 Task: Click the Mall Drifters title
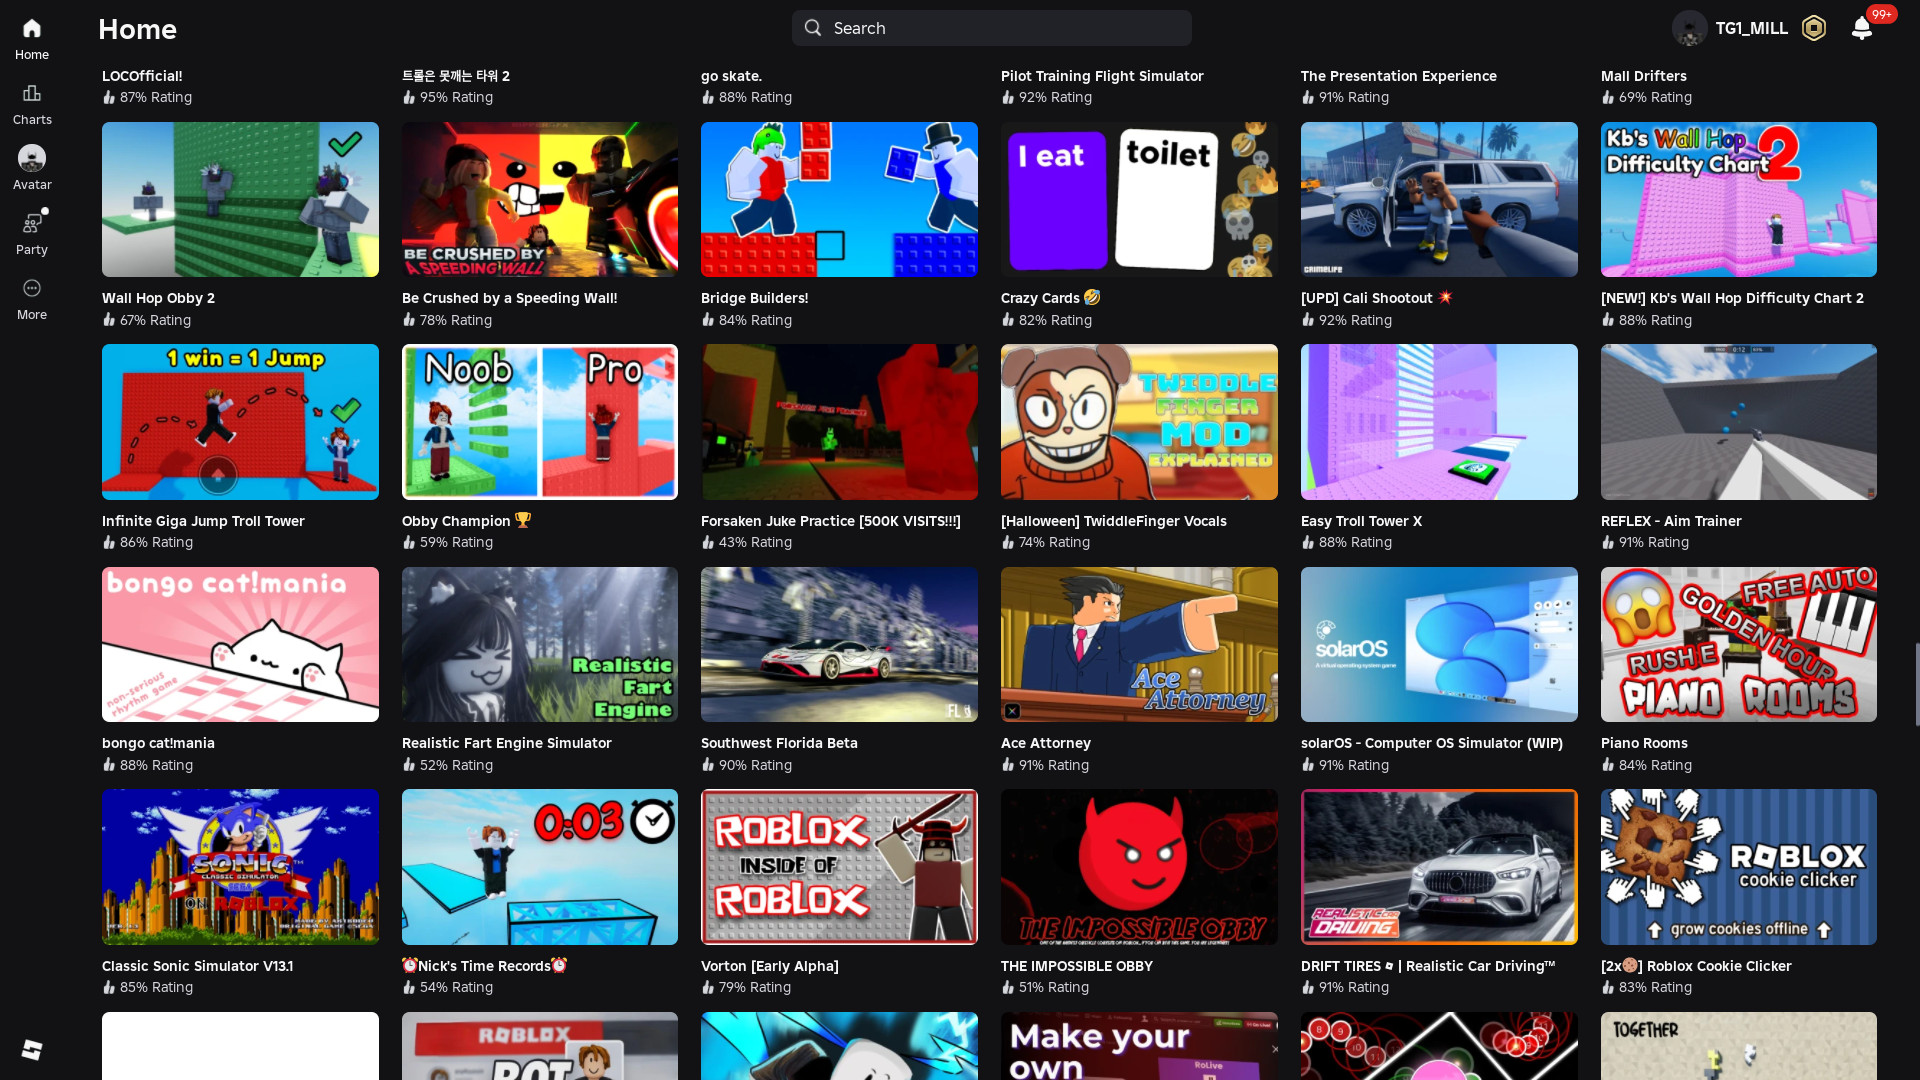pos(1644,76)
